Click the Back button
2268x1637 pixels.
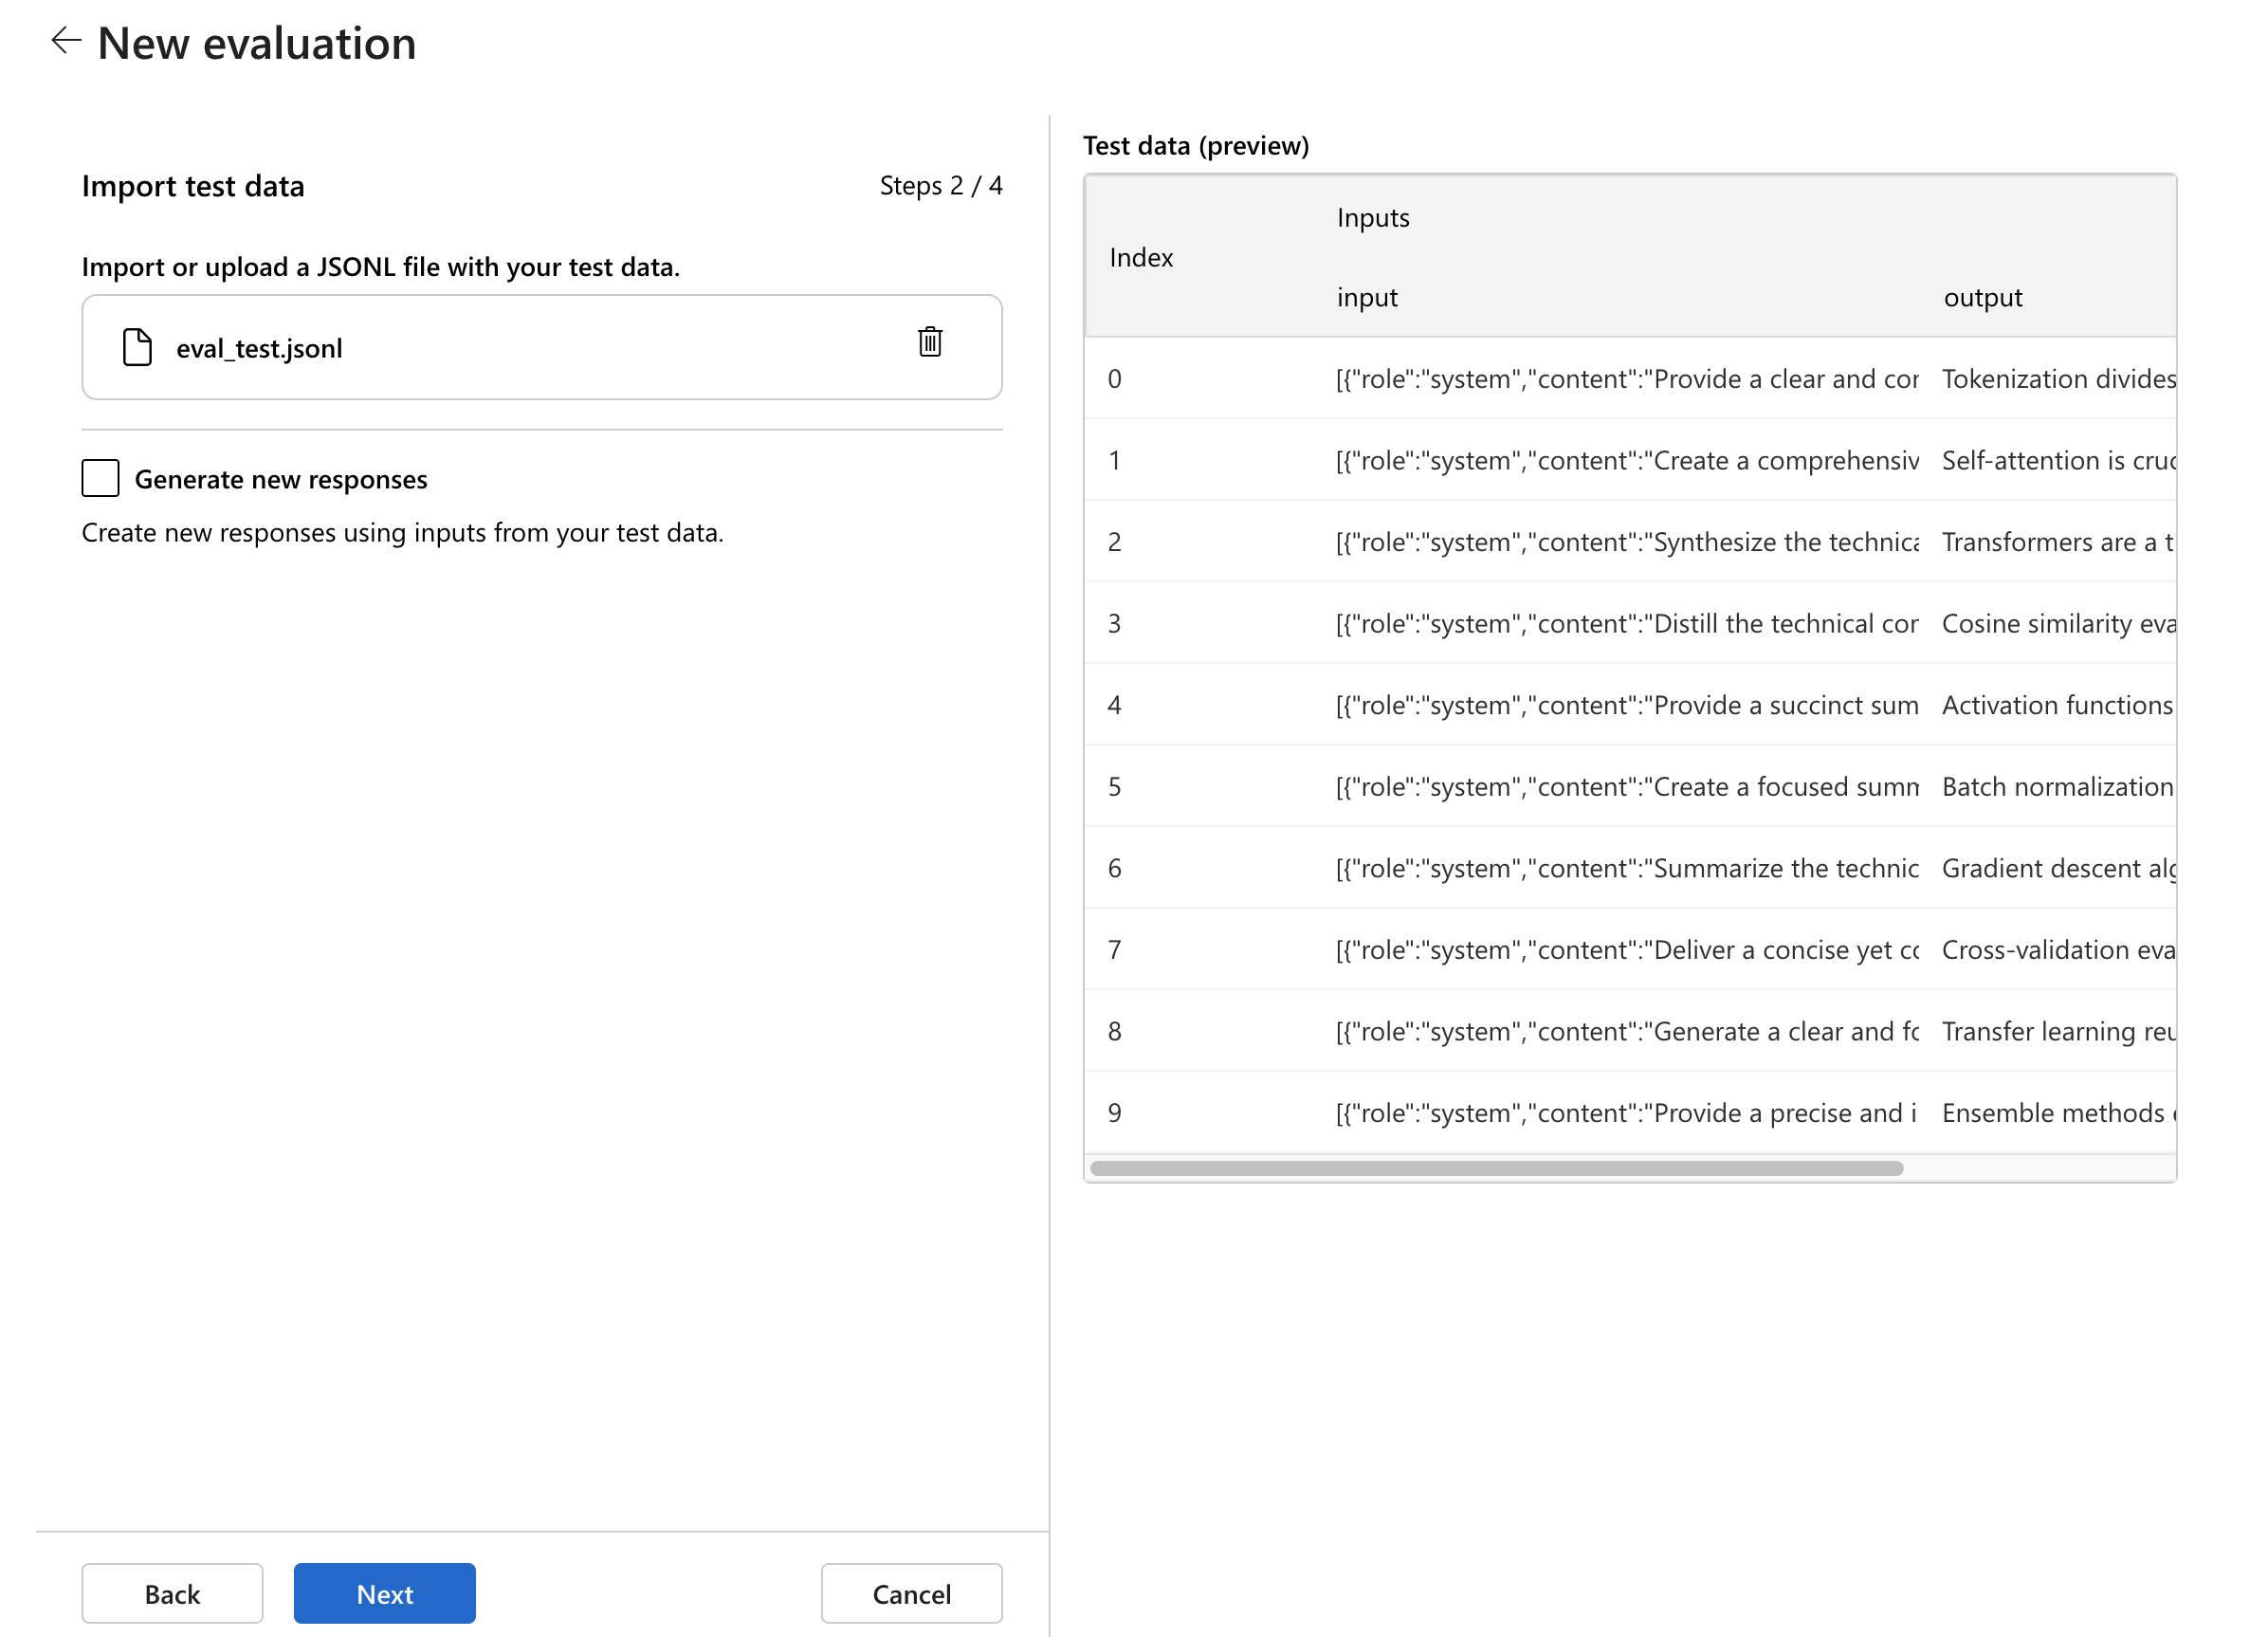point(172,1593)
